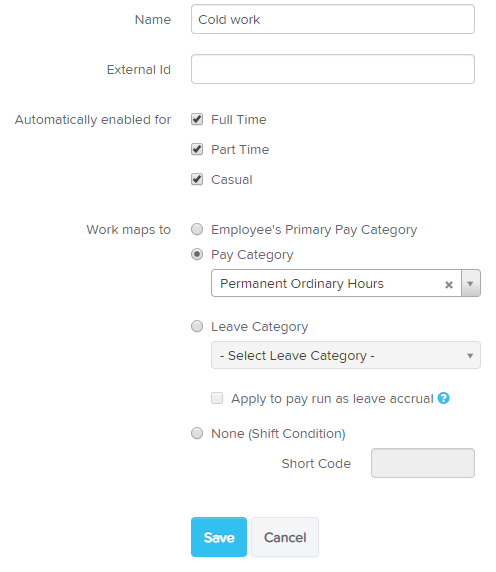The height and width of the screenshot is (572, 496).
Task: Click the Casual label text
Action: pos(232,179)
